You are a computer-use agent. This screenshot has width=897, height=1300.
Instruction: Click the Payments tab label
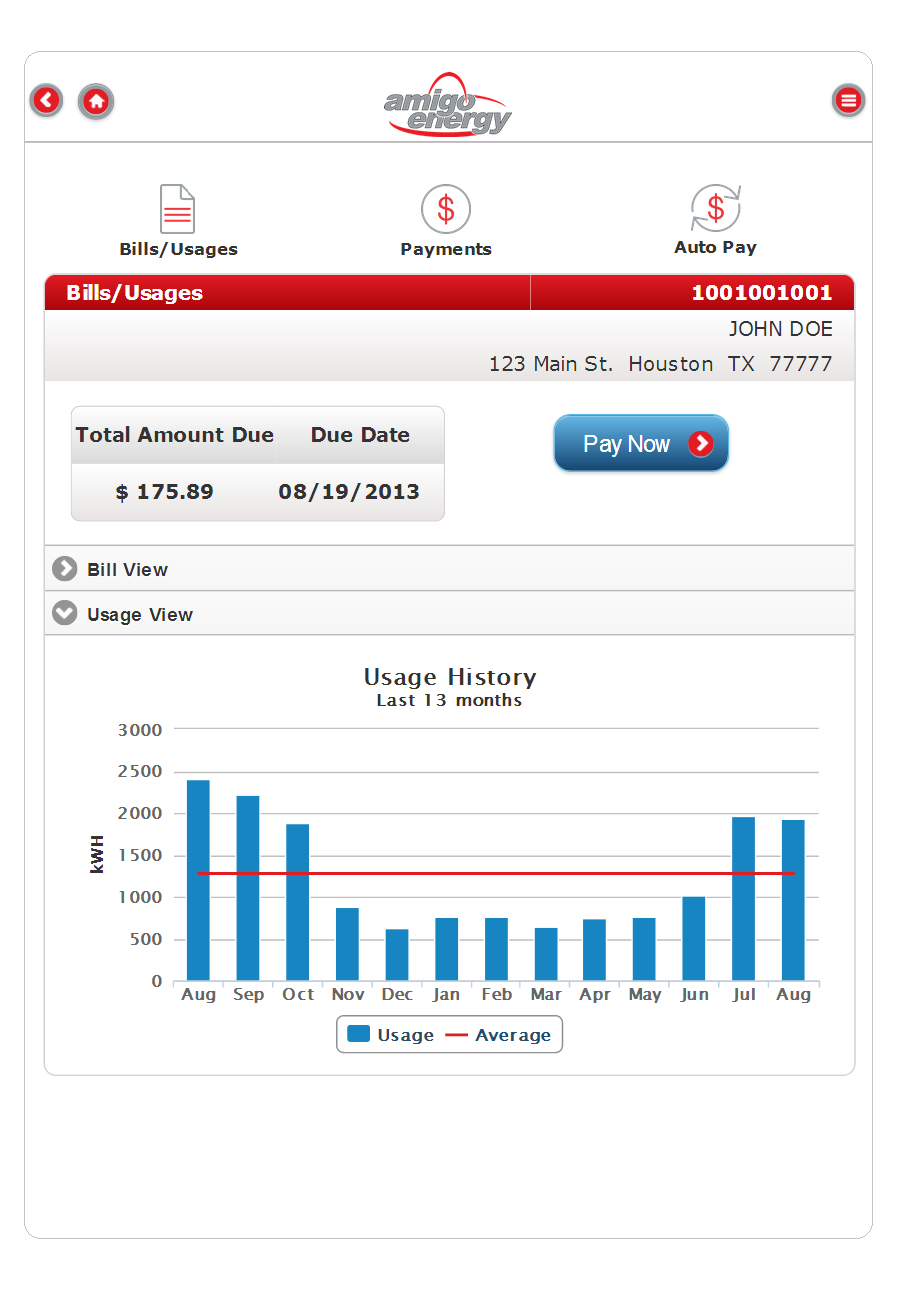click(446, 250)
